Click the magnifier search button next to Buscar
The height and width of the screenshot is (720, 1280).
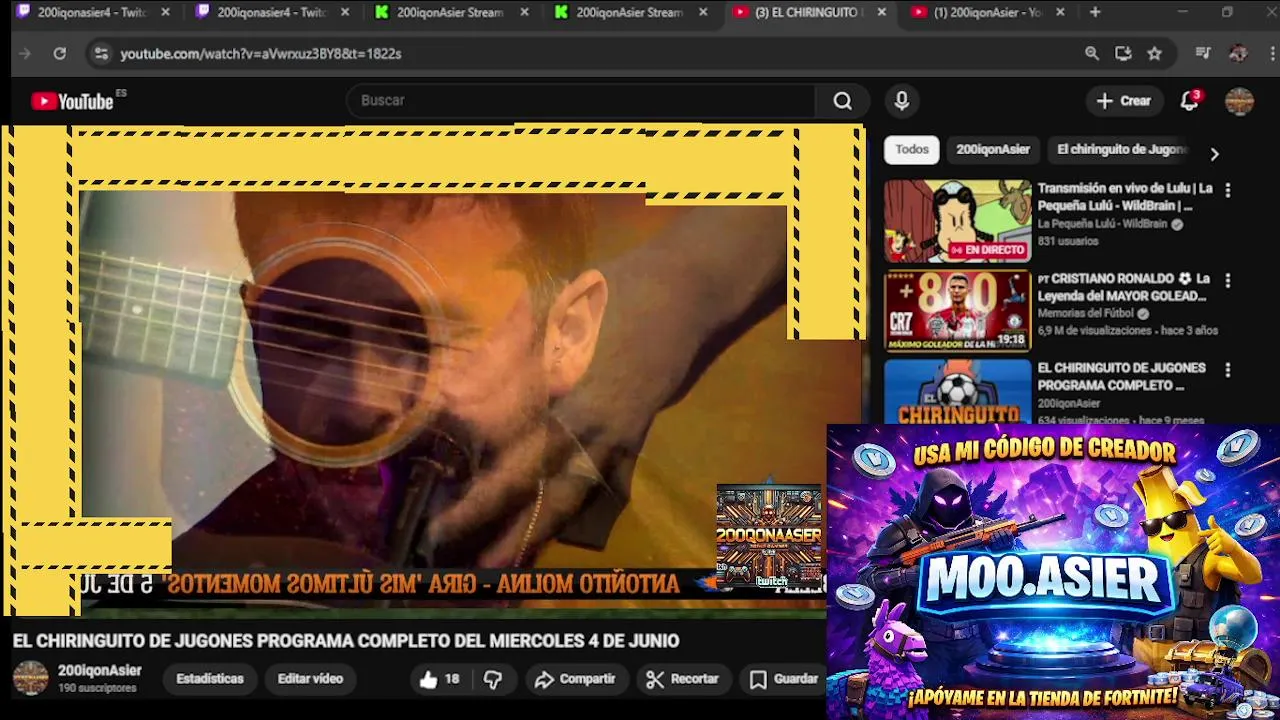pos(843,101)
